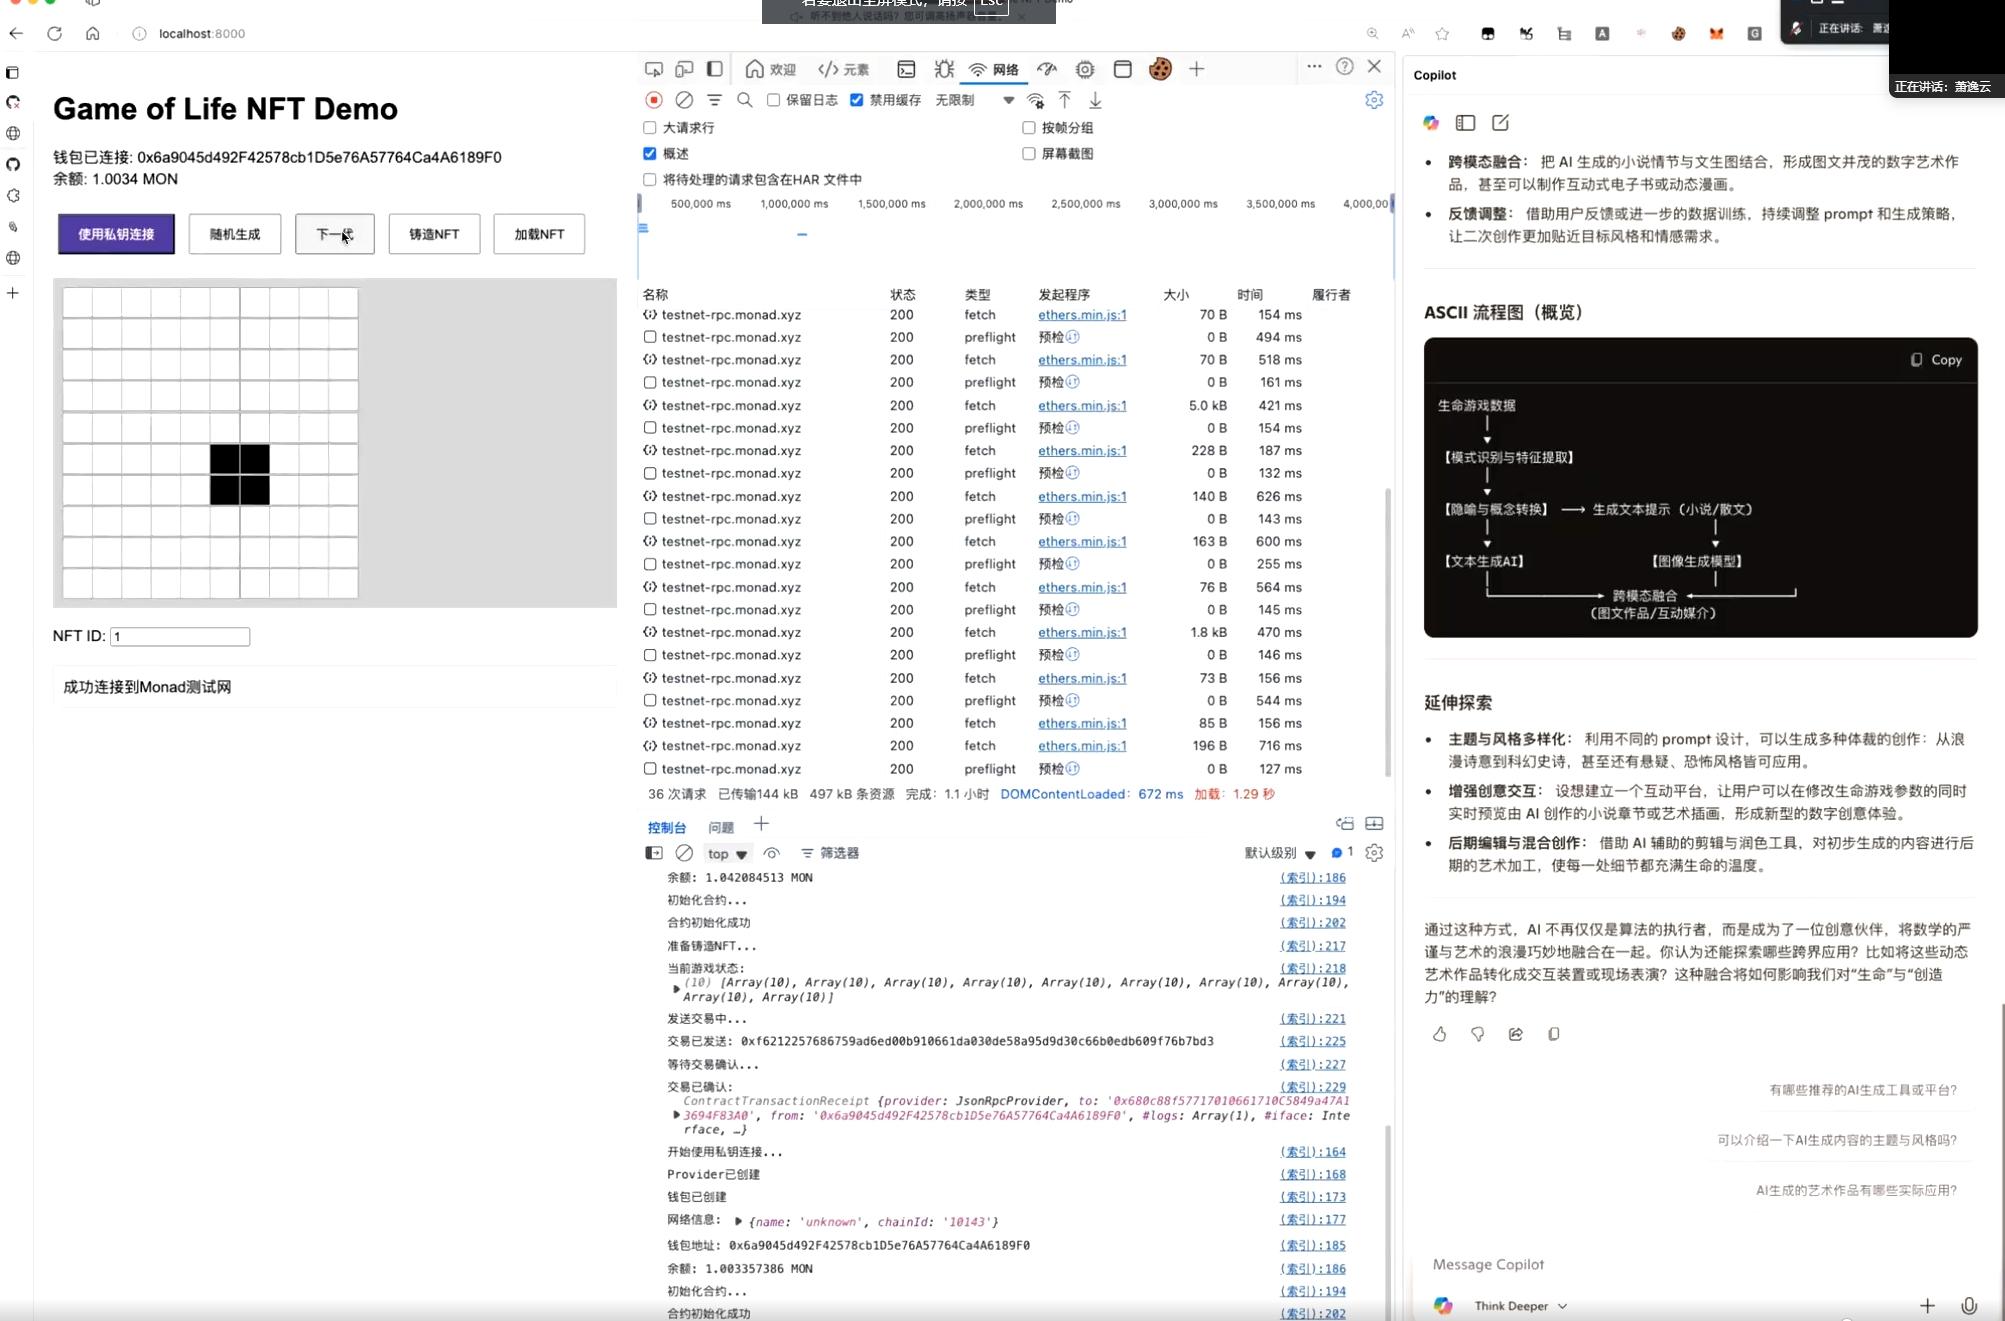
Task: Switch to the 元素 tab
Action: [844, 69]
